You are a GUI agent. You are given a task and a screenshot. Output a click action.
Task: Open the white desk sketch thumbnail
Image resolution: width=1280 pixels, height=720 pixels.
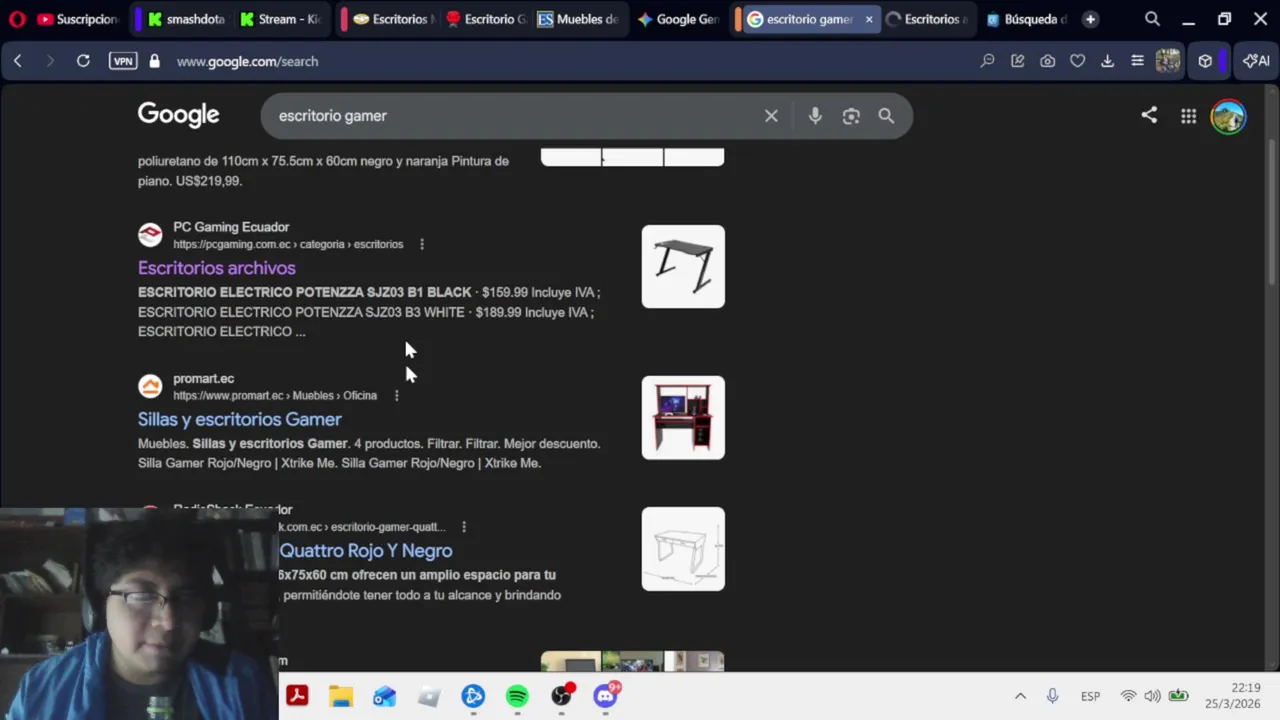683,548
